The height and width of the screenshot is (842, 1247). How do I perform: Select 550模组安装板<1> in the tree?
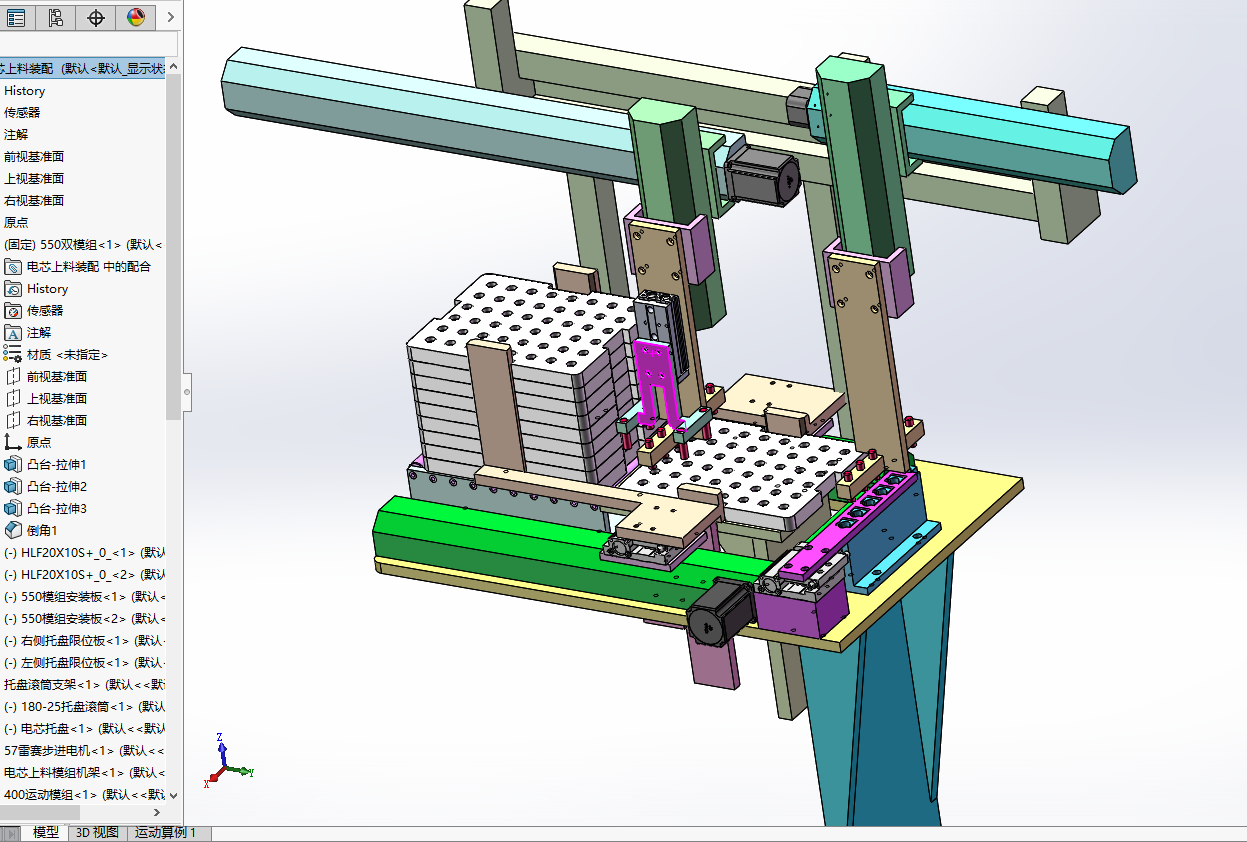coord(83,596)
